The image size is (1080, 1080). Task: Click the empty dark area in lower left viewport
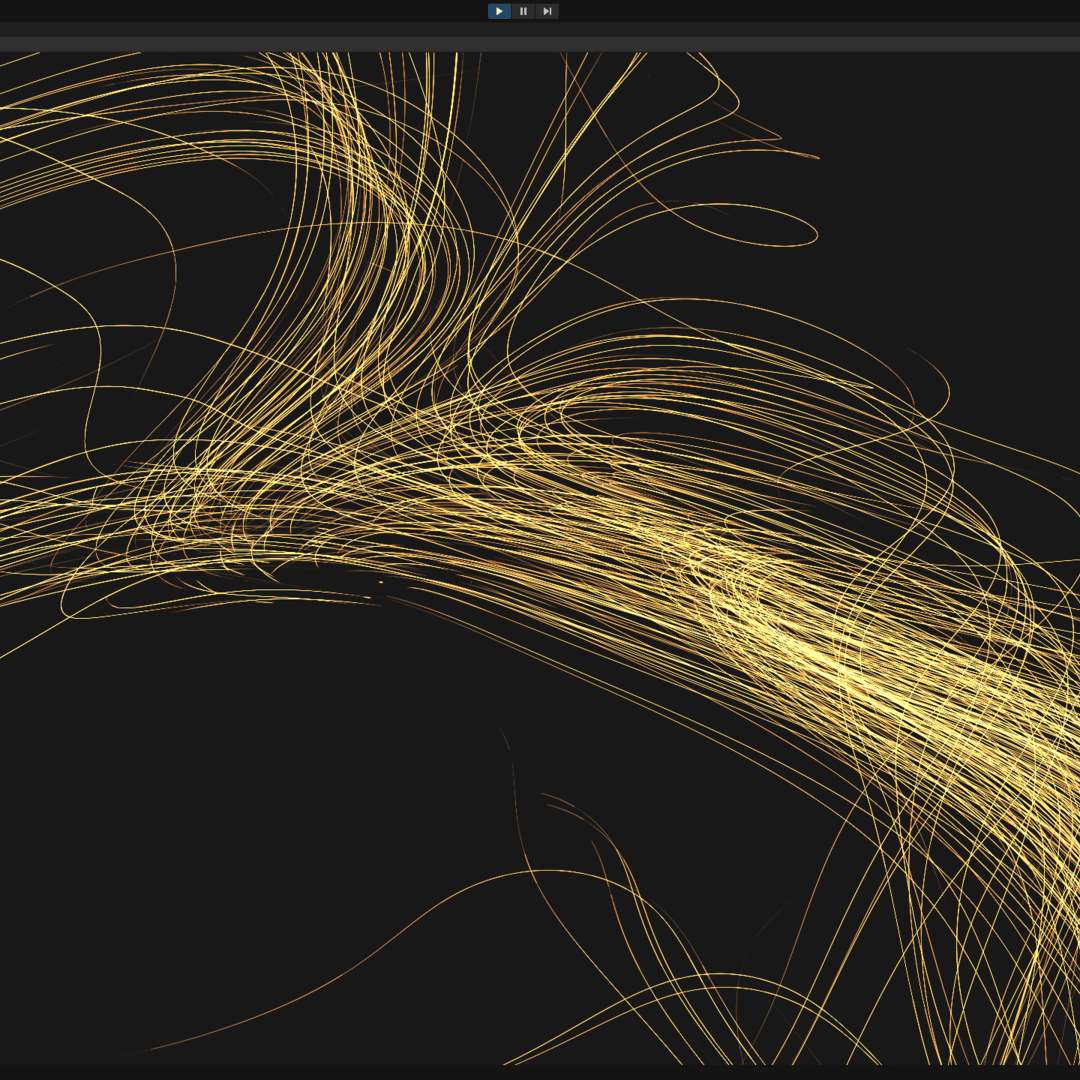pyautogui.click(x=200, y=800)
